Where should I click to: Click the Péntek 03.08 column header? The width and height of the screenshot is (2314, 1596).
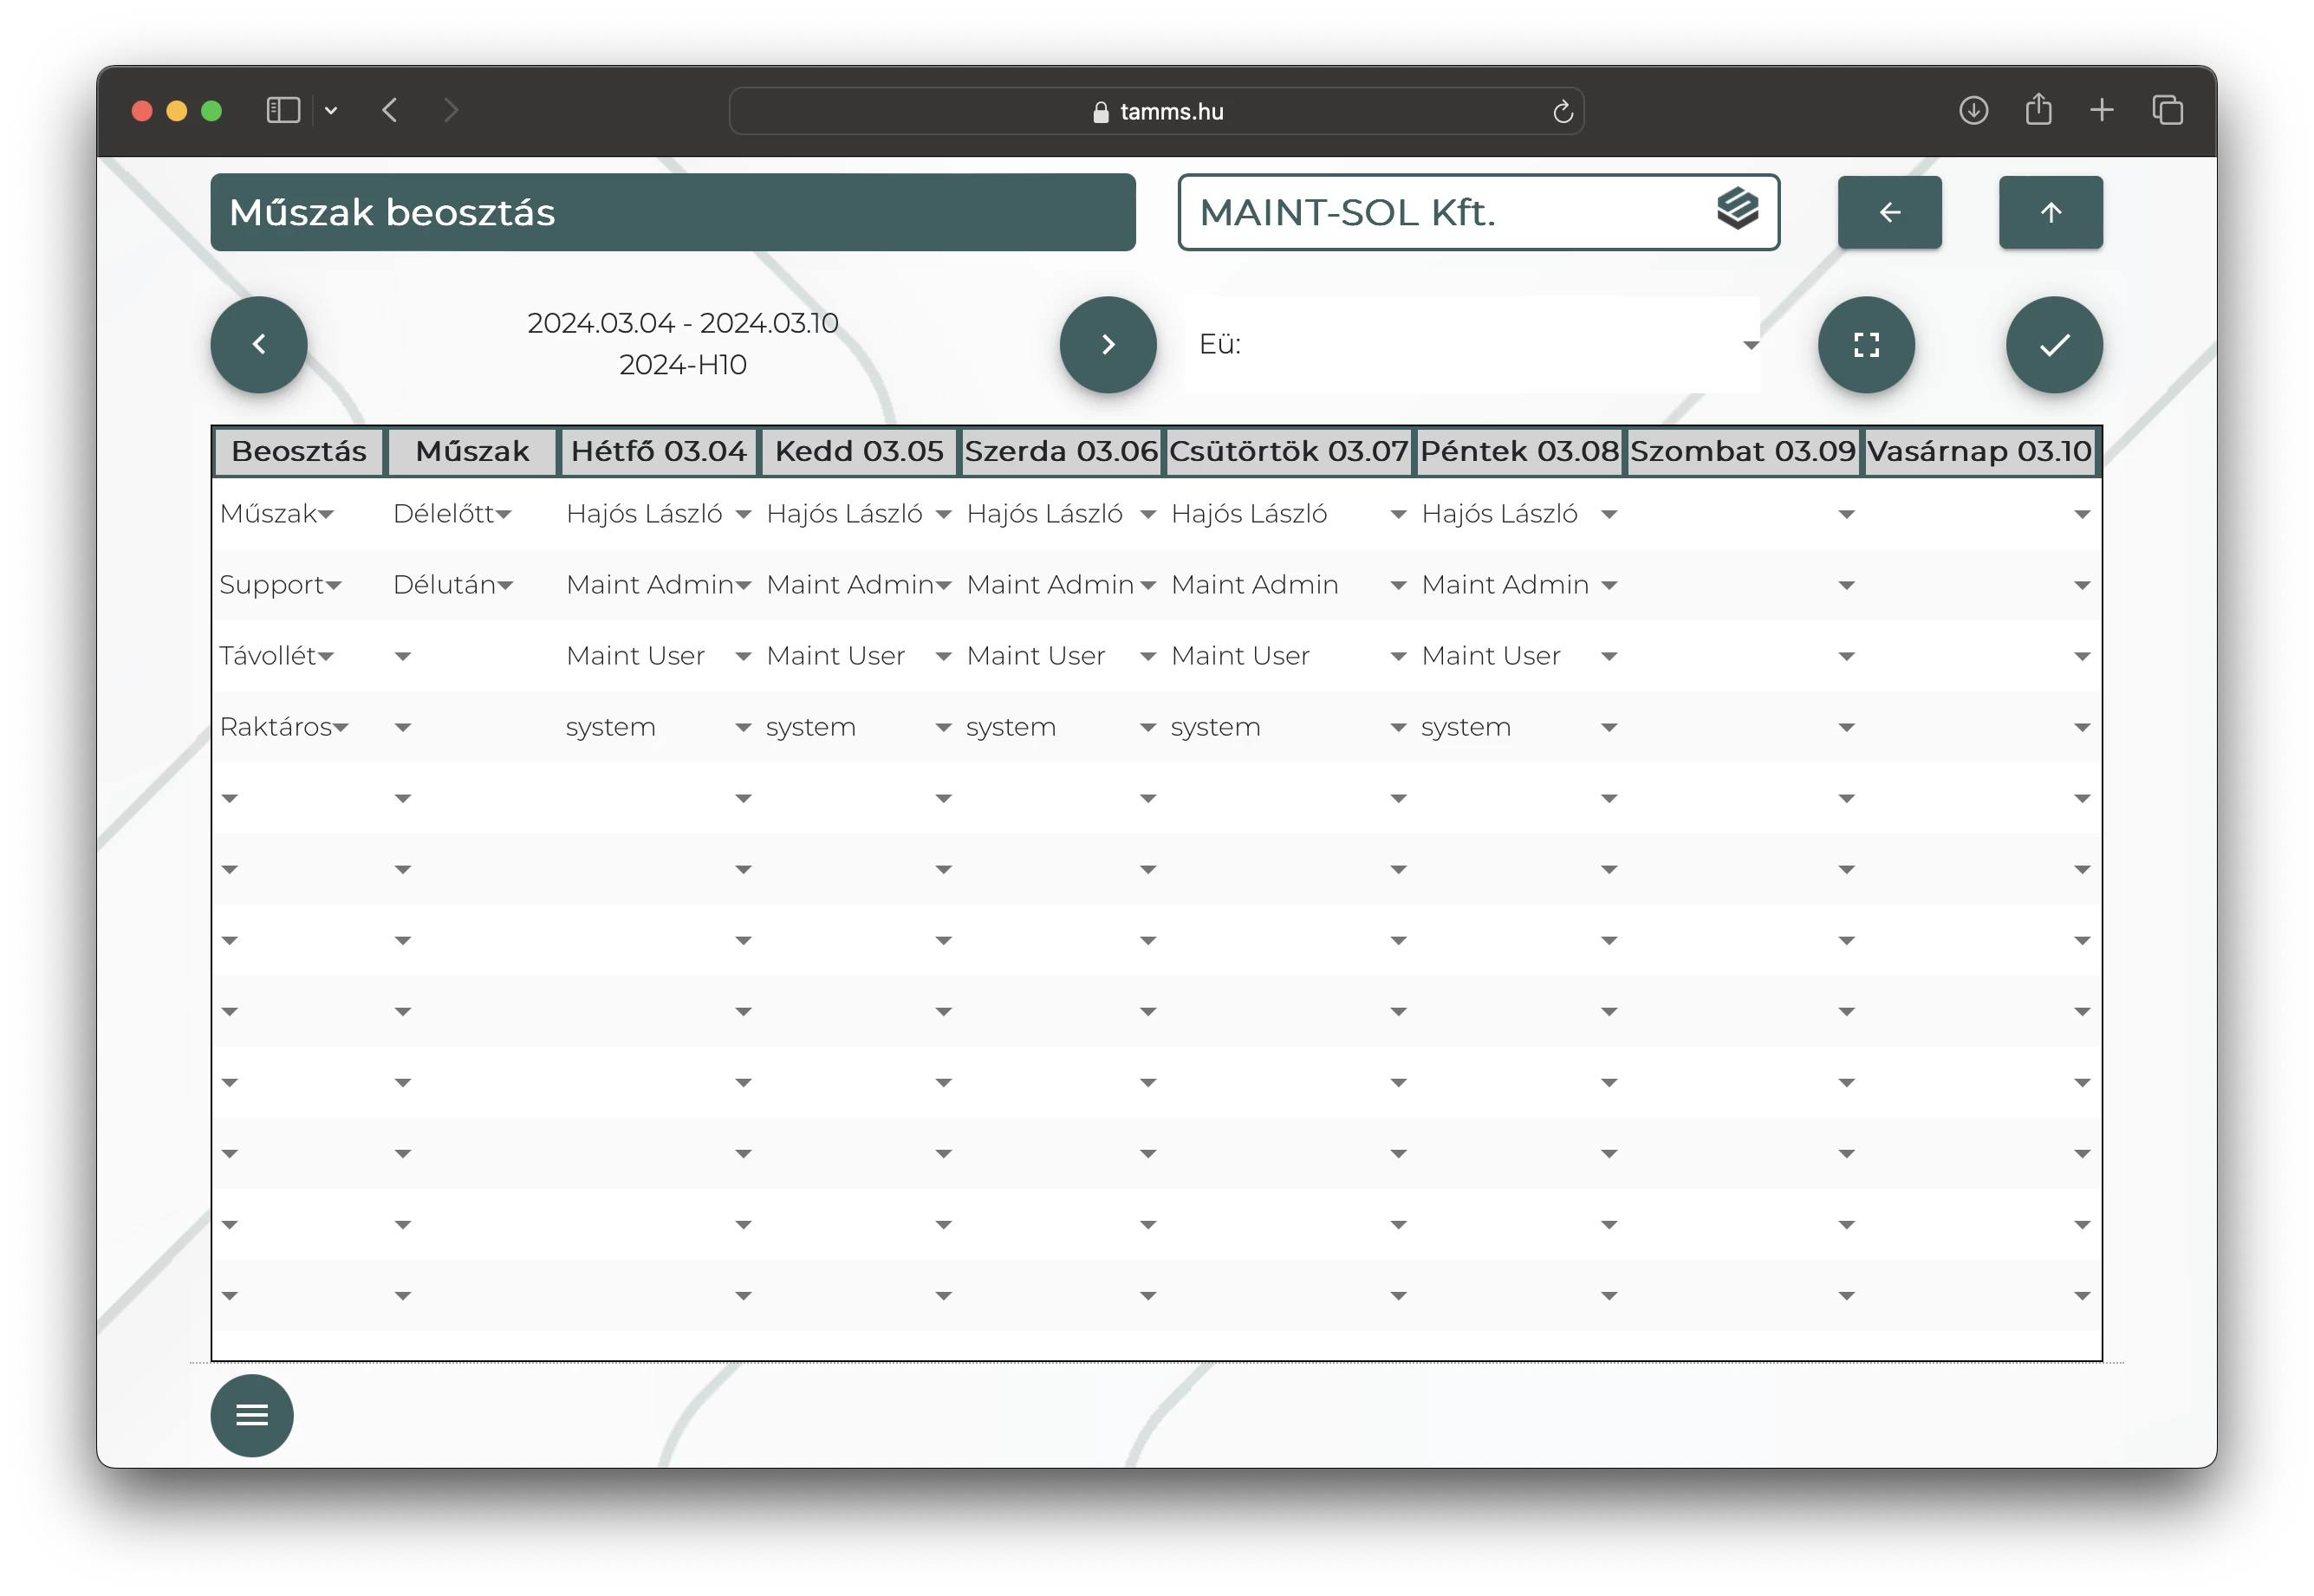click(1518, 451)
